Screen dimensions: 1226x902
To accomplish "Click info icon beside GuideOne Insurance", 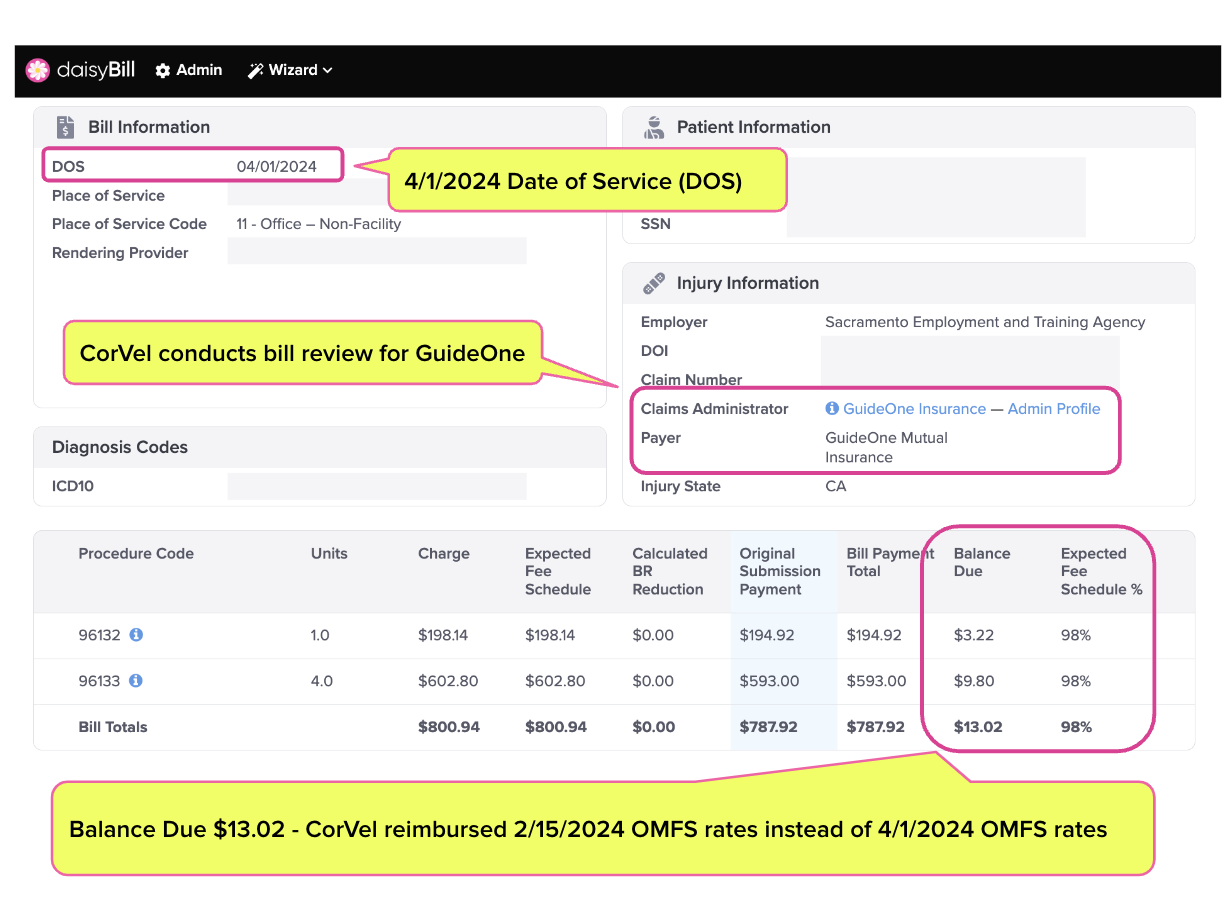I will (x=832, y=408).
